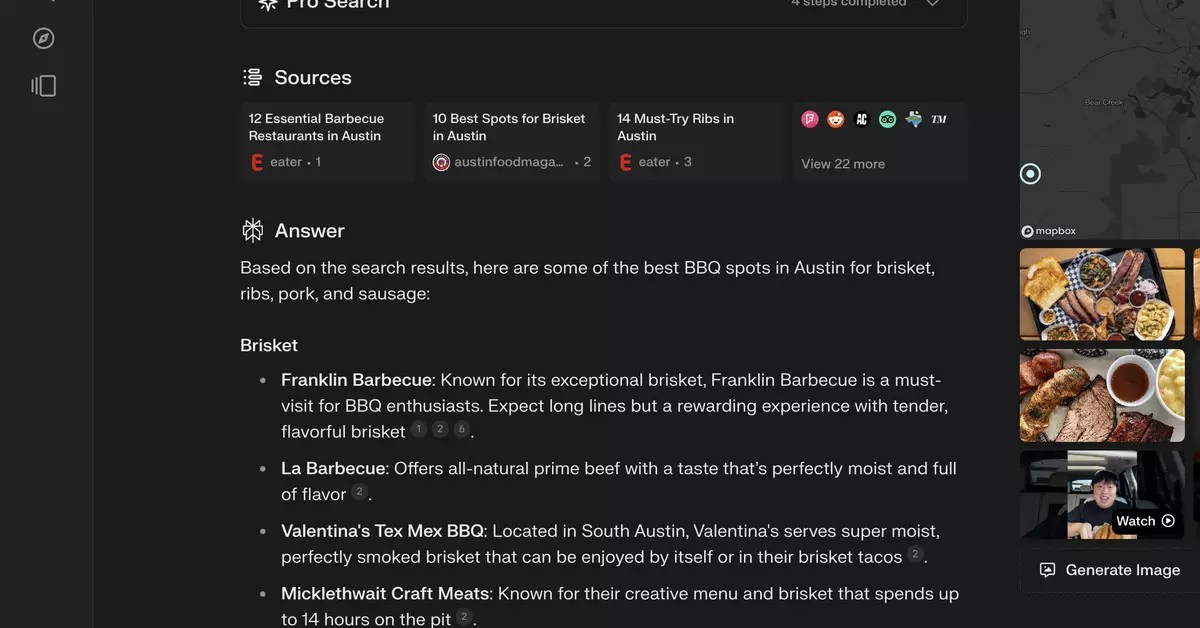Viewport: 1200px width, 628px height.
Task: Click the Pro Search sparkle icon
Action: pyautogui.click(x=268, y=4)
